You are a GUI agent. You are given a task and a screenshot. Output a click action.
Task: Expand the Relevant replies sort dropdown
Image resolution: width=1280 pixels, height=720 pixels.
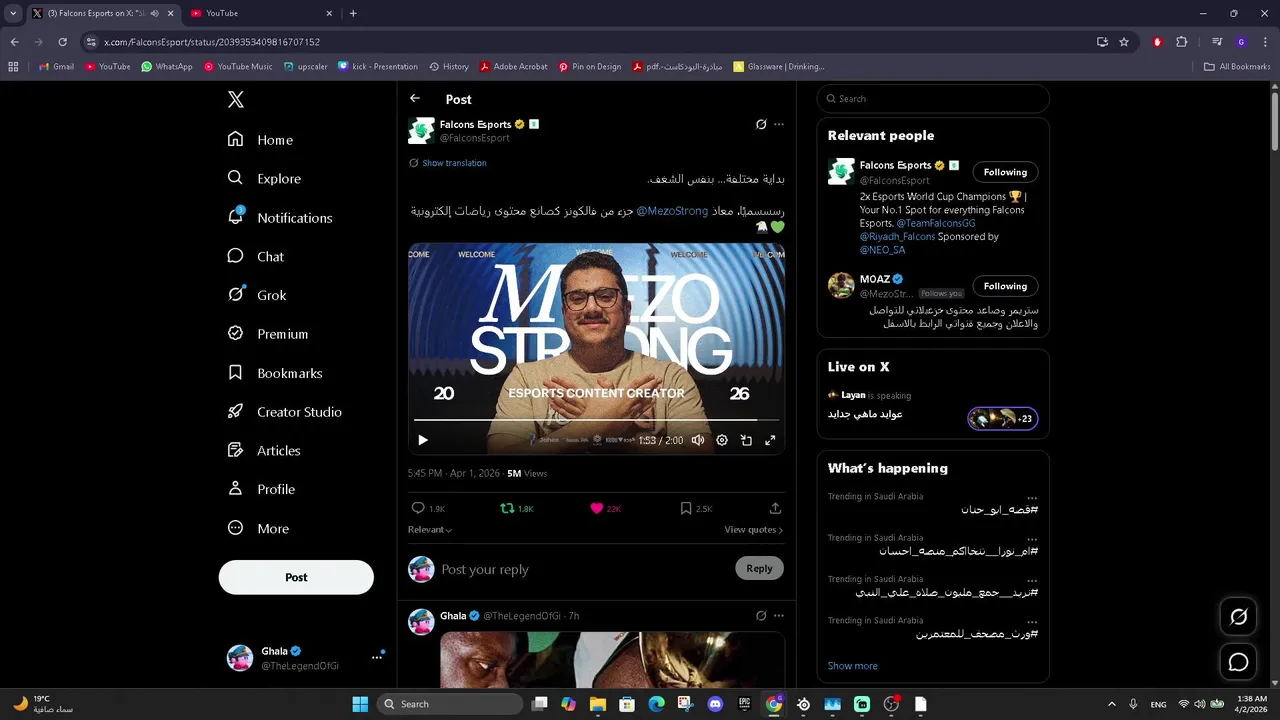(430, 529)
